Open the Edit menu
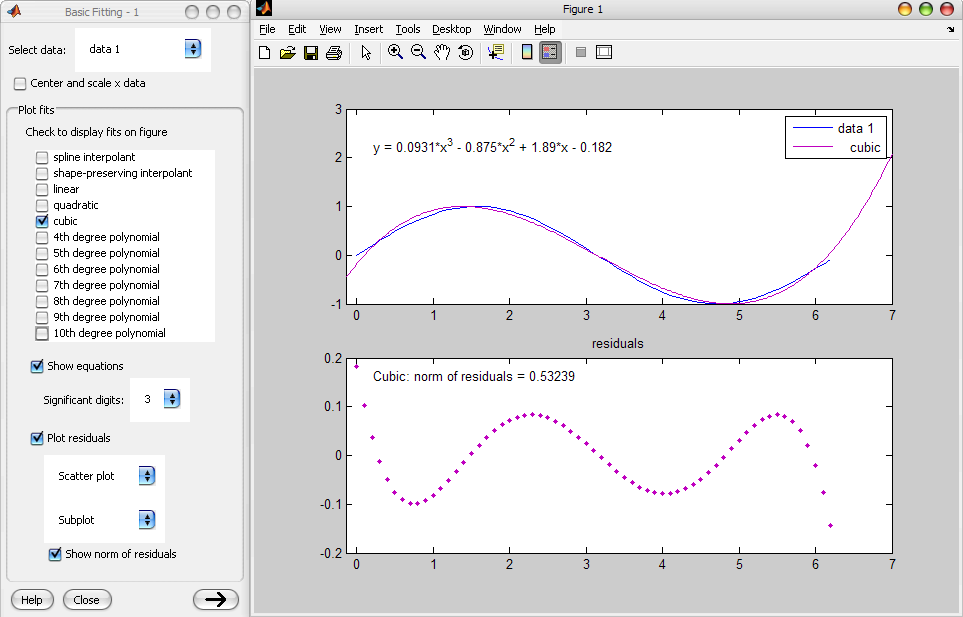 click(x=297, y=29)
